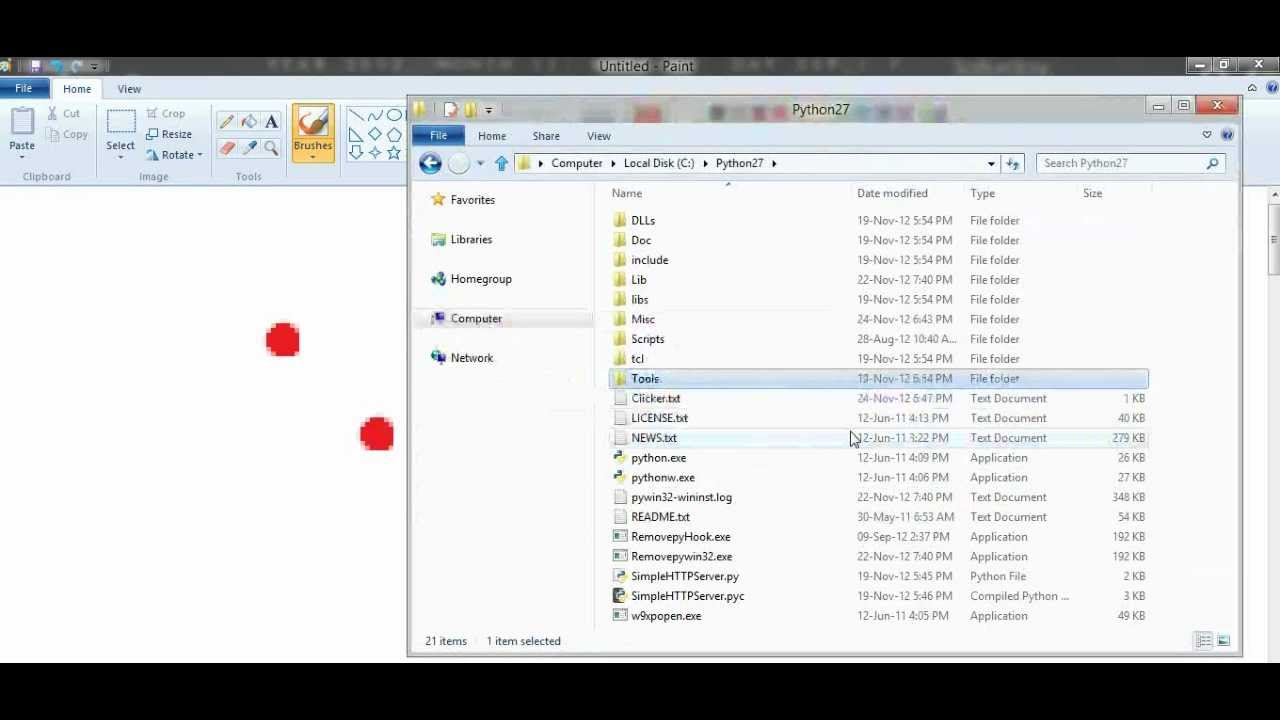The image size is (1280, 720).
Task: Open the Rotate dropdown in Paint
Action: click(175, 155)
